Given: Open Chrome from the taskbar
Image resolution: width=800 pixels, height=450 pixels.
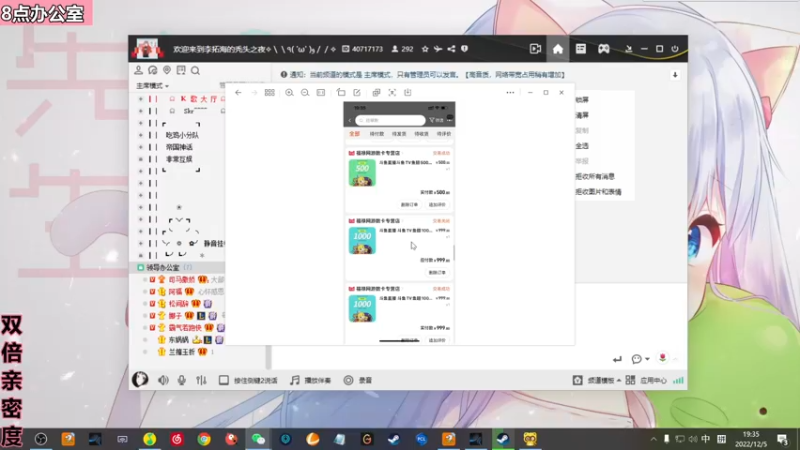Looking at the screenshot, I should 204,439.
